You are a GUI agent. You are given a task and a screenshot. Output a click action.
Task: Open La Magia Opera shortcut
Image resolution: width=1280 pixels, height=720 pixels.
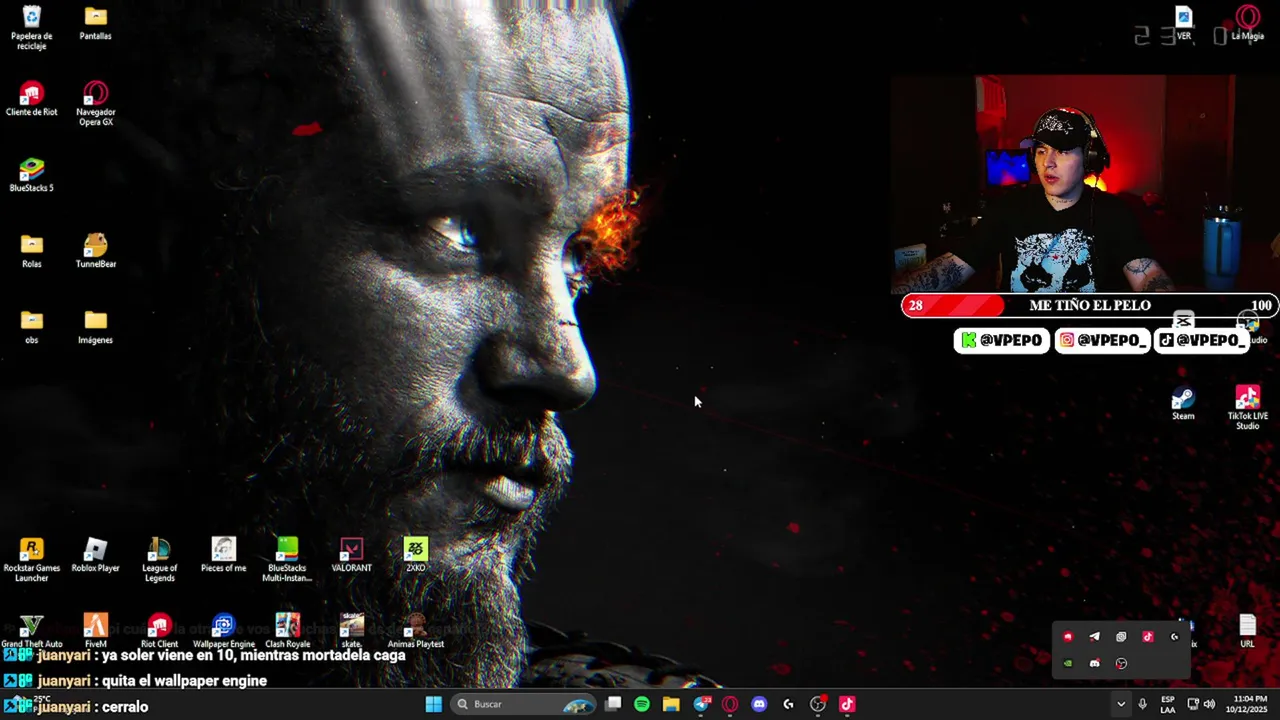(1247, 23)
